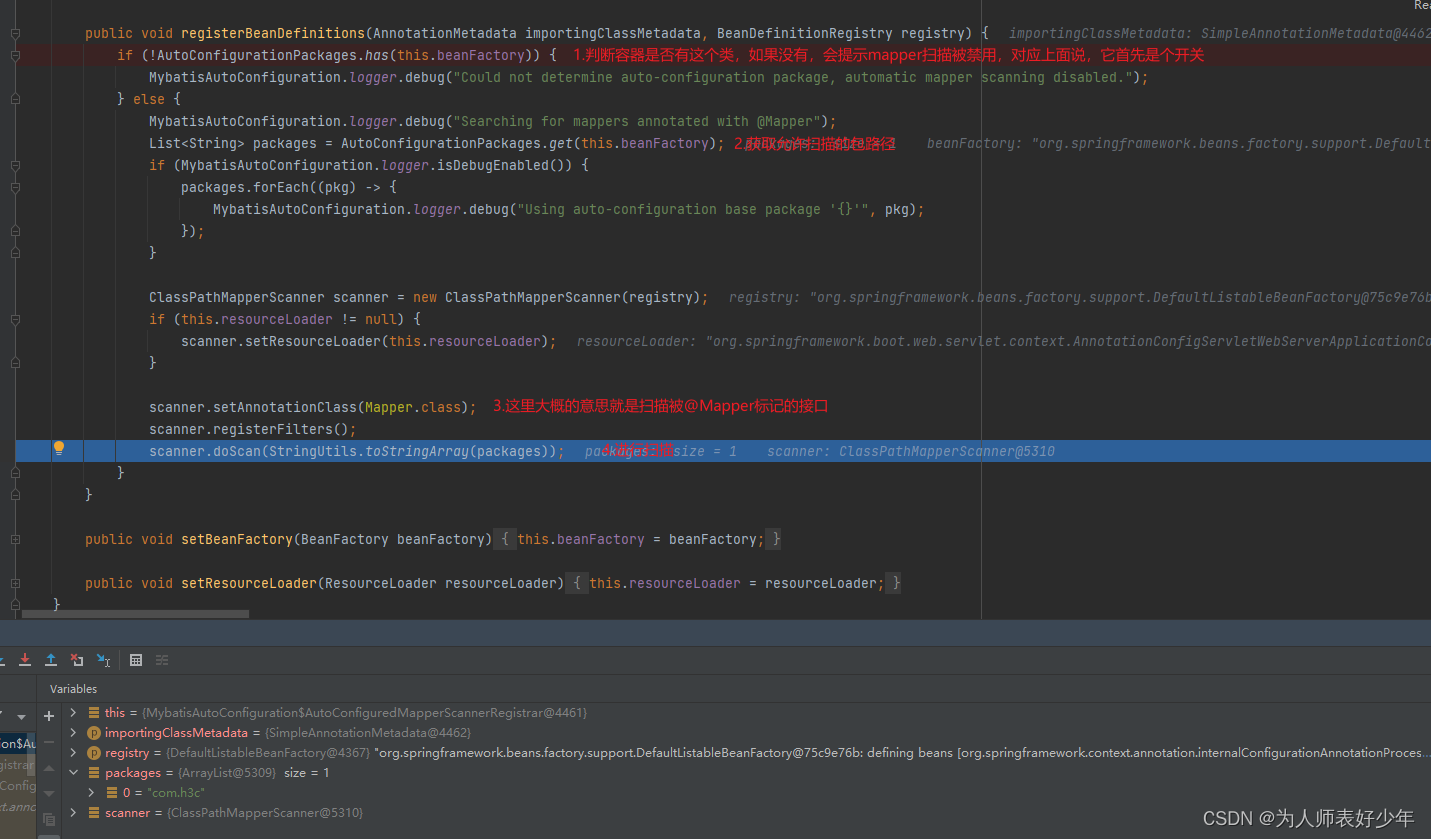Expand the '0 = com.h3c' list element
This screenshot has height=839, width=1431.
[x=91, y=793]
